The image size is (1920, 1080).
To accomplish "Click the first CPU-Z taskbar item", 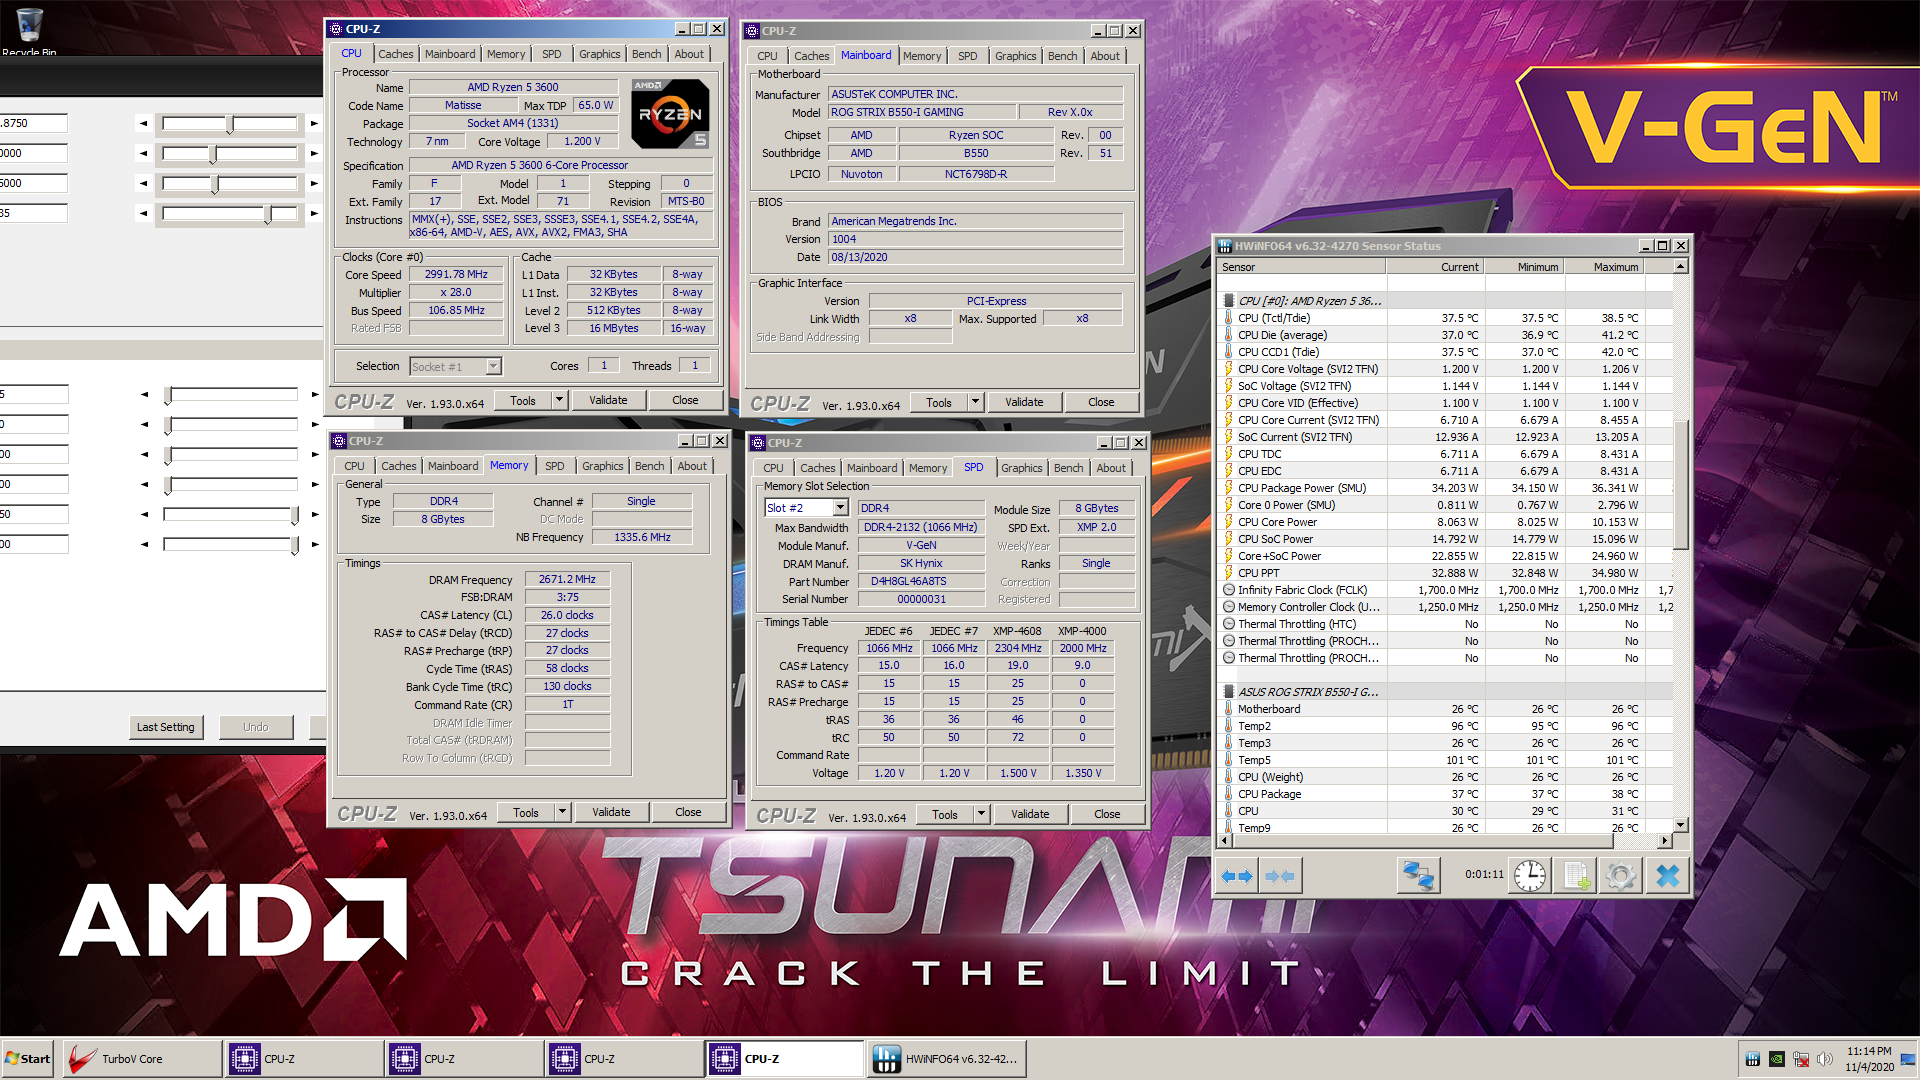I will (304, 1059).
